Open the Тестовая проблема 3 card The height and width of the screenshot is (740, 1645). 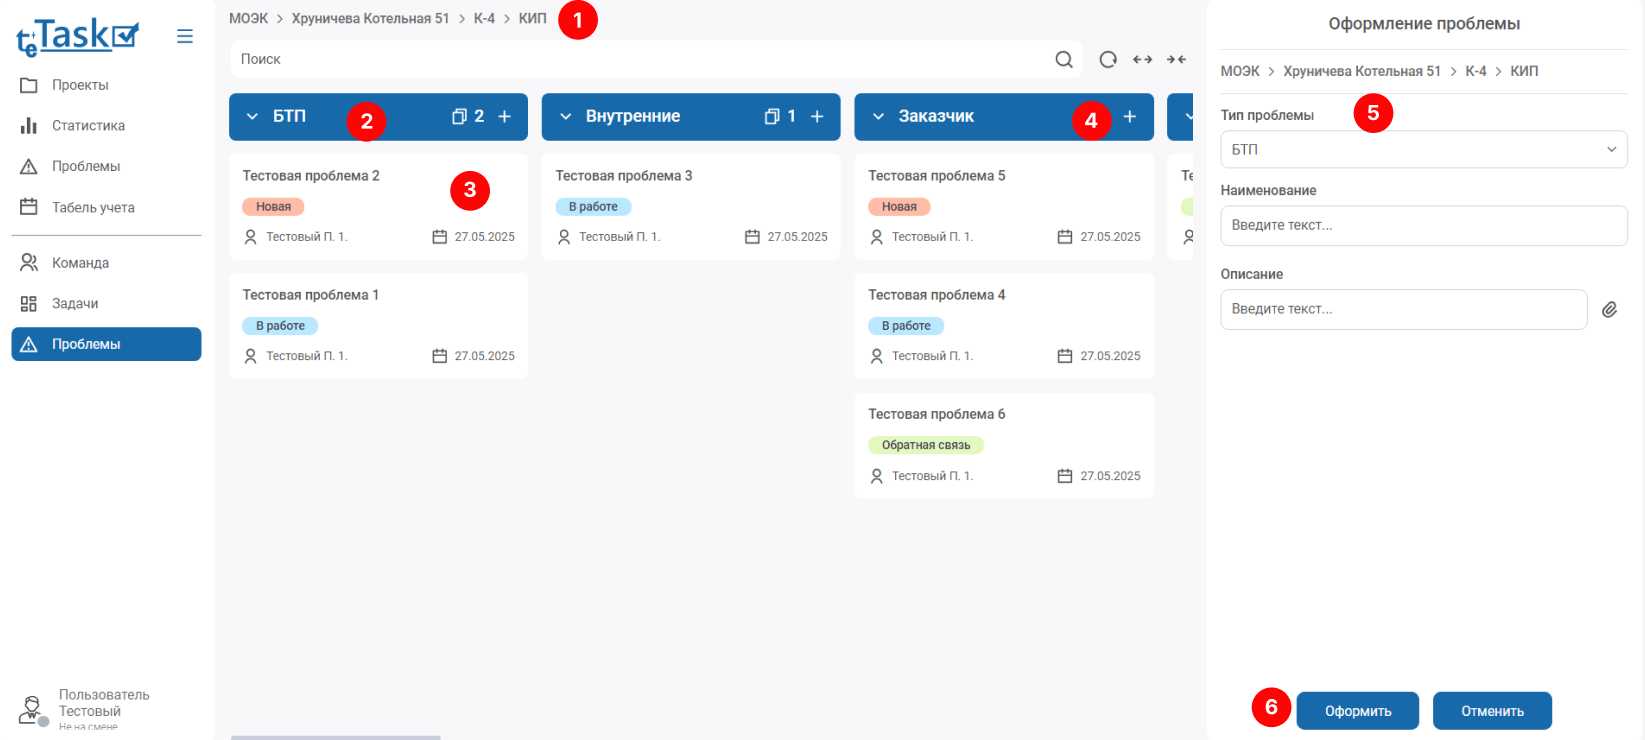tap(690, 206)
